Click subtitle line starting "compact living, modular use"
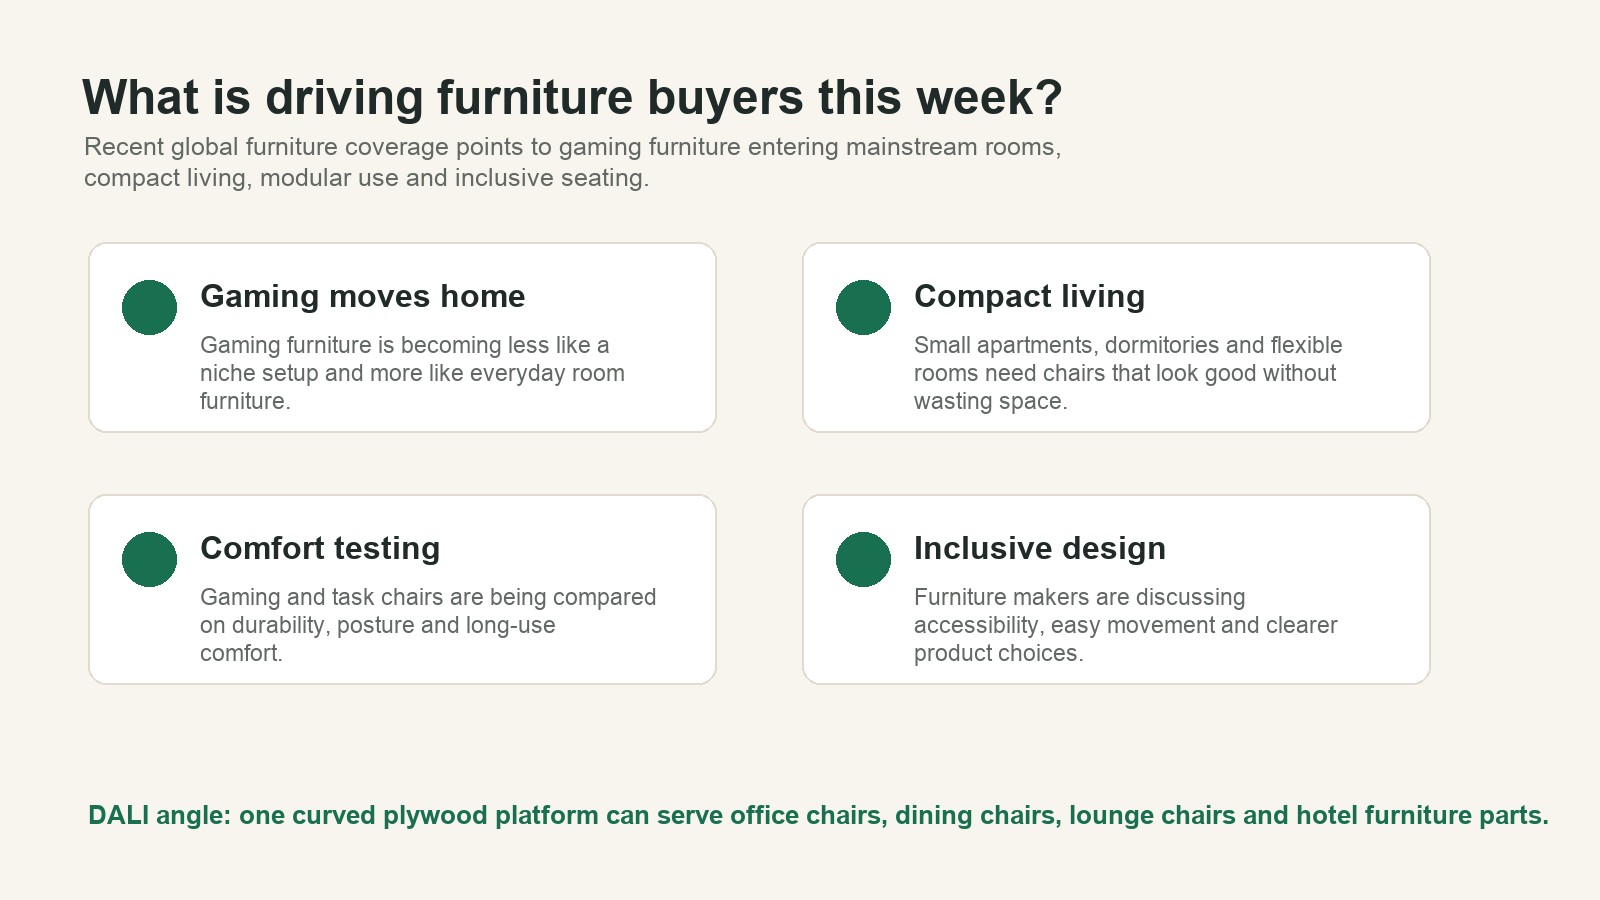 click(366, 178)
